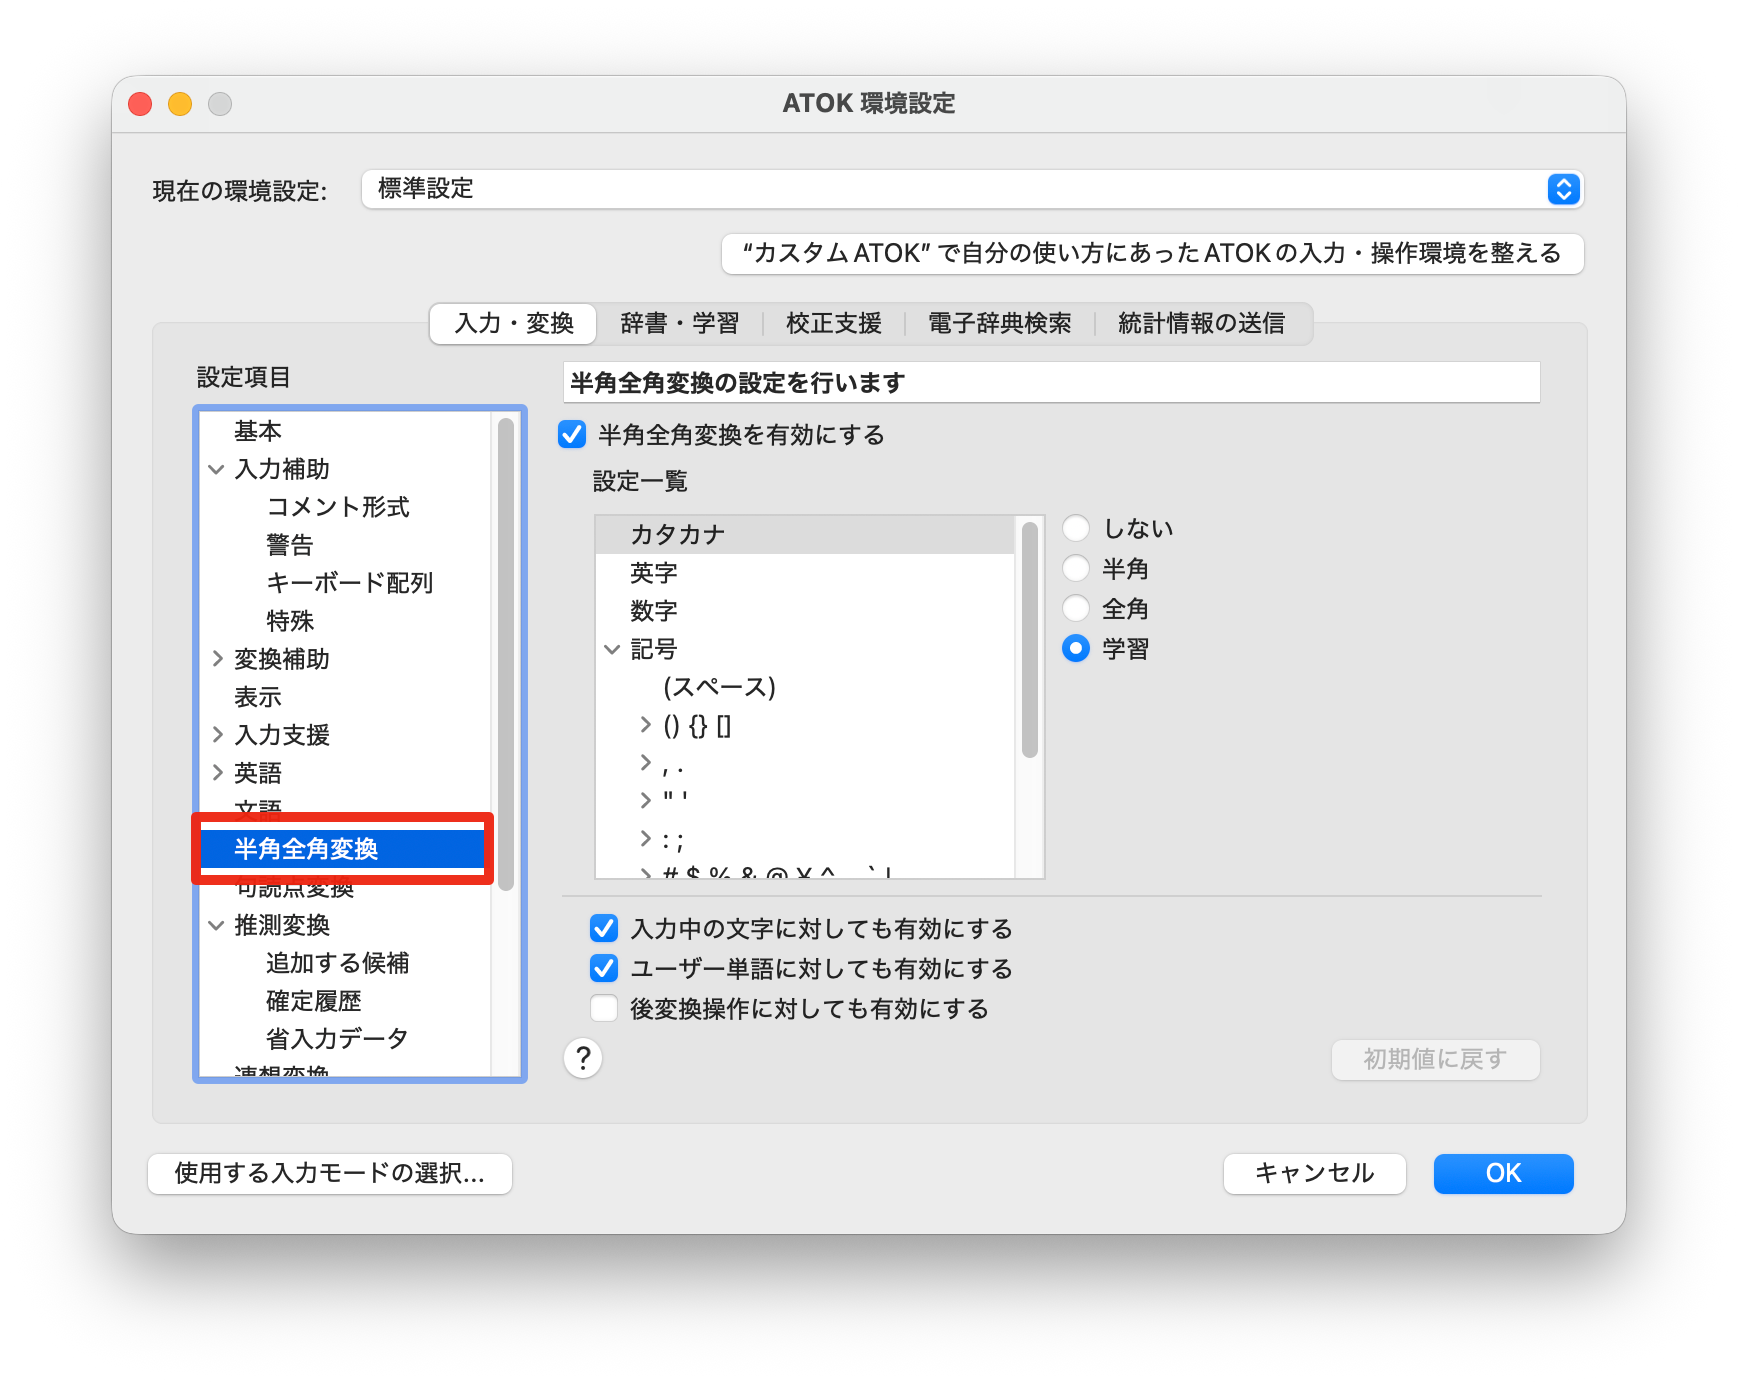This screenshot has height=1382, width=1738.
Task: Toggle ユーザー単語に対しても有効にする checkbox
Action: click(604, 968)
